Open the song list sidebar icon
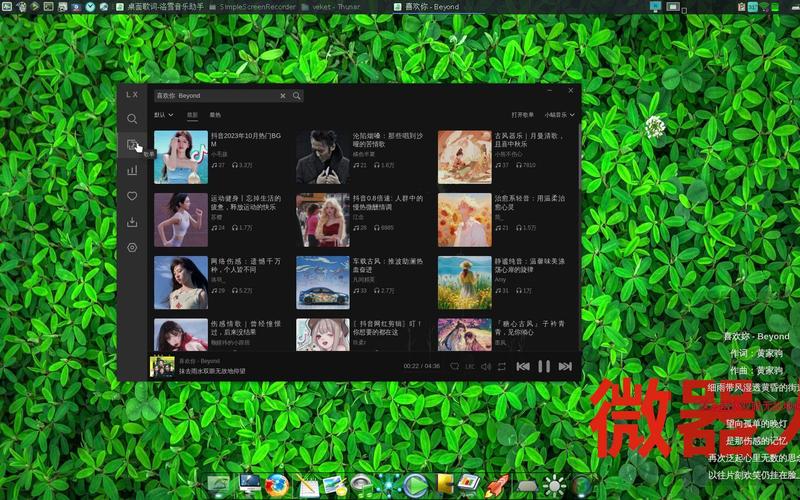Screen dimensions: 800x500 [132, 144]
